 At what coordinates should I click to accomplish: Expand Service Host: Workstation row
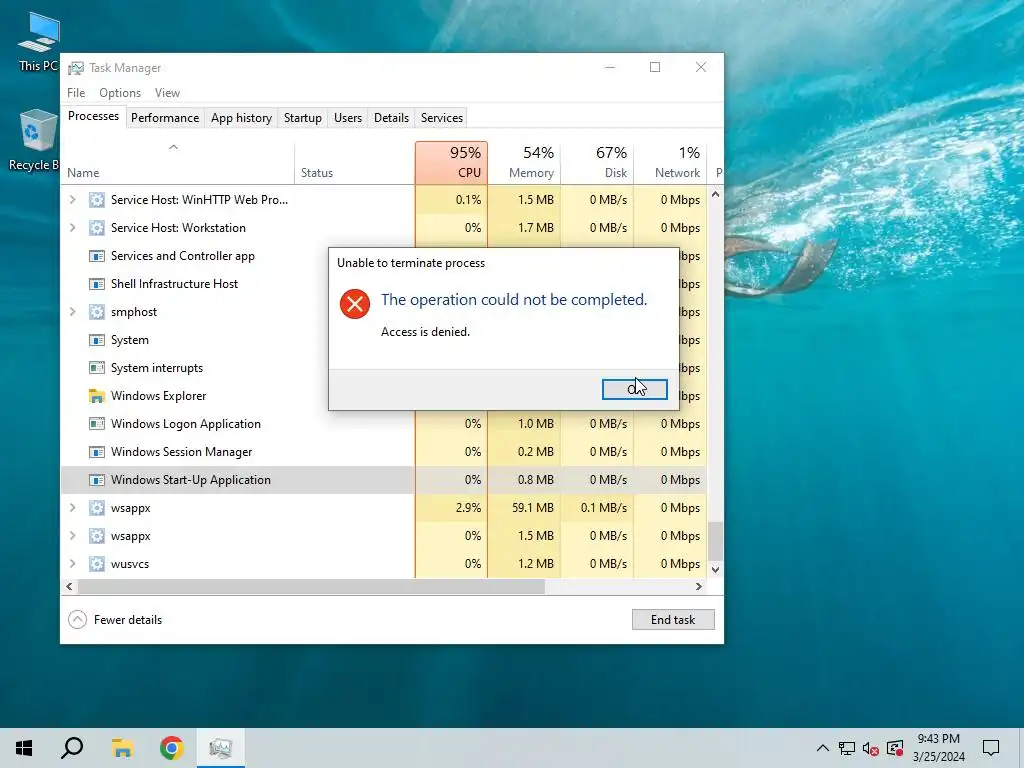coord(72,228)
